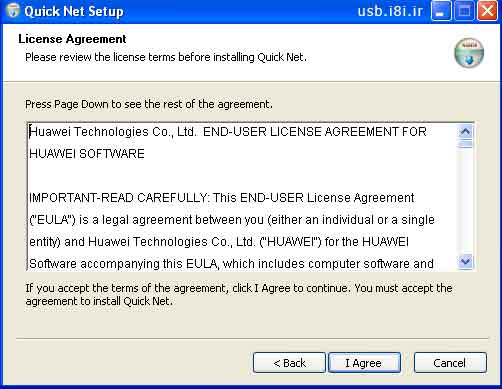Click the 'If you accept the terms' note
The height and width of the screenshot is (389, 502).
(239, 294)
